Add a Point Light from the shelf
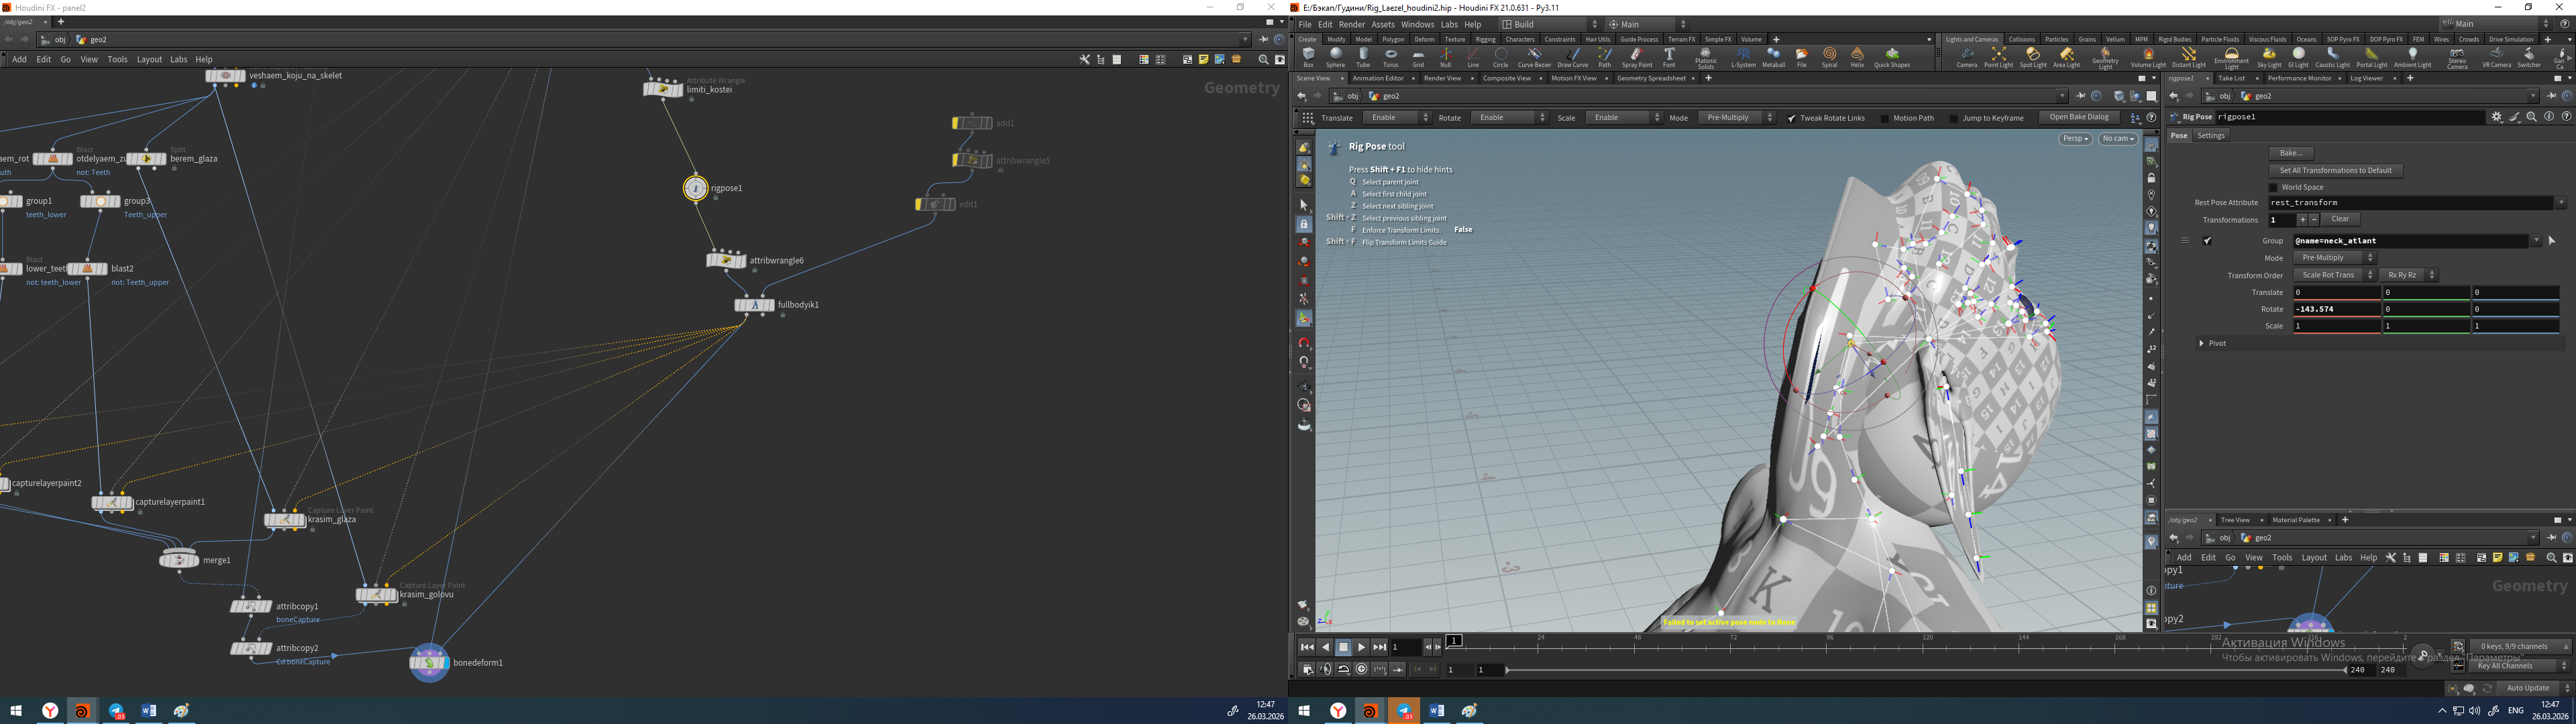2576x724 pixels. coord(1999,58)
